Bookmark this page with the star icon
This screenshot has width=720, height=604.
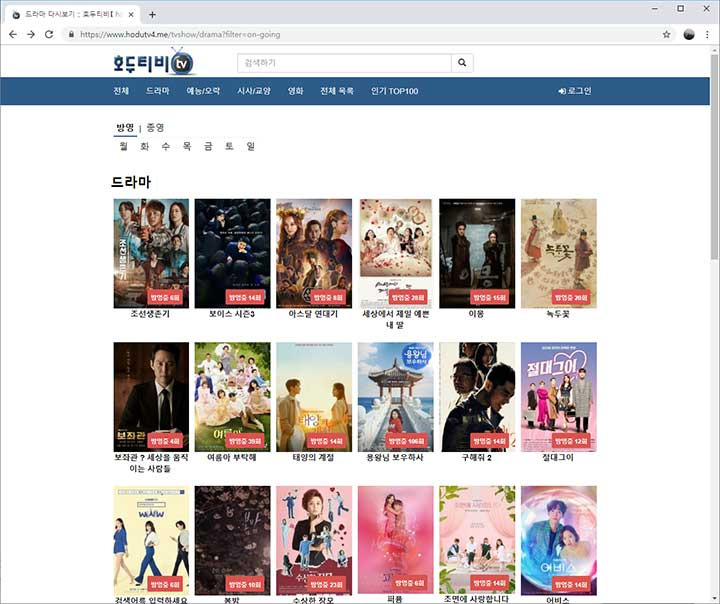[666, 34]
